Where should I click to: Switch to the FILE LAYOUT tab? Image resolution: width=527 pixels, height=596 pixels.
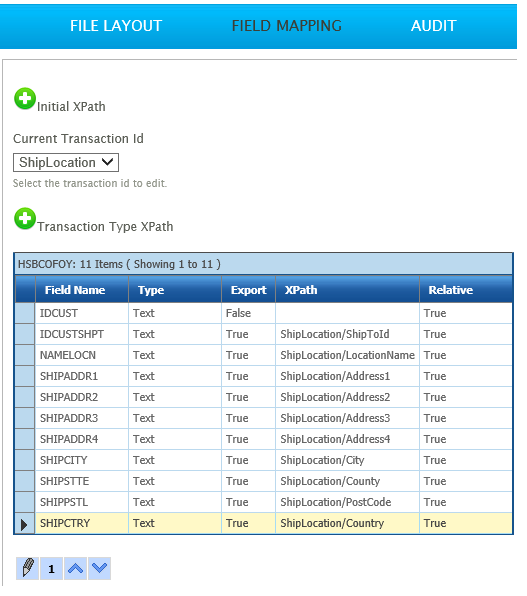tap(116, 26)
